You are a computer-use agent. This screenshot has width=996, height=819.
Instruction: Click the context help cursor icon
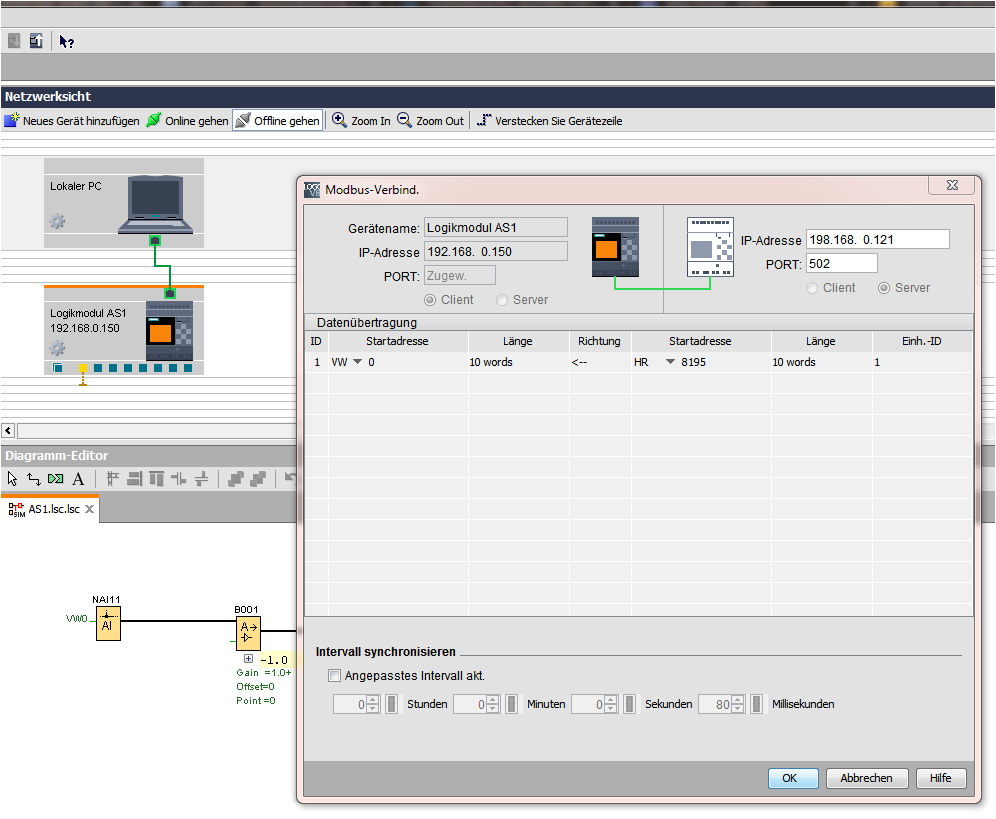point(66,41)
